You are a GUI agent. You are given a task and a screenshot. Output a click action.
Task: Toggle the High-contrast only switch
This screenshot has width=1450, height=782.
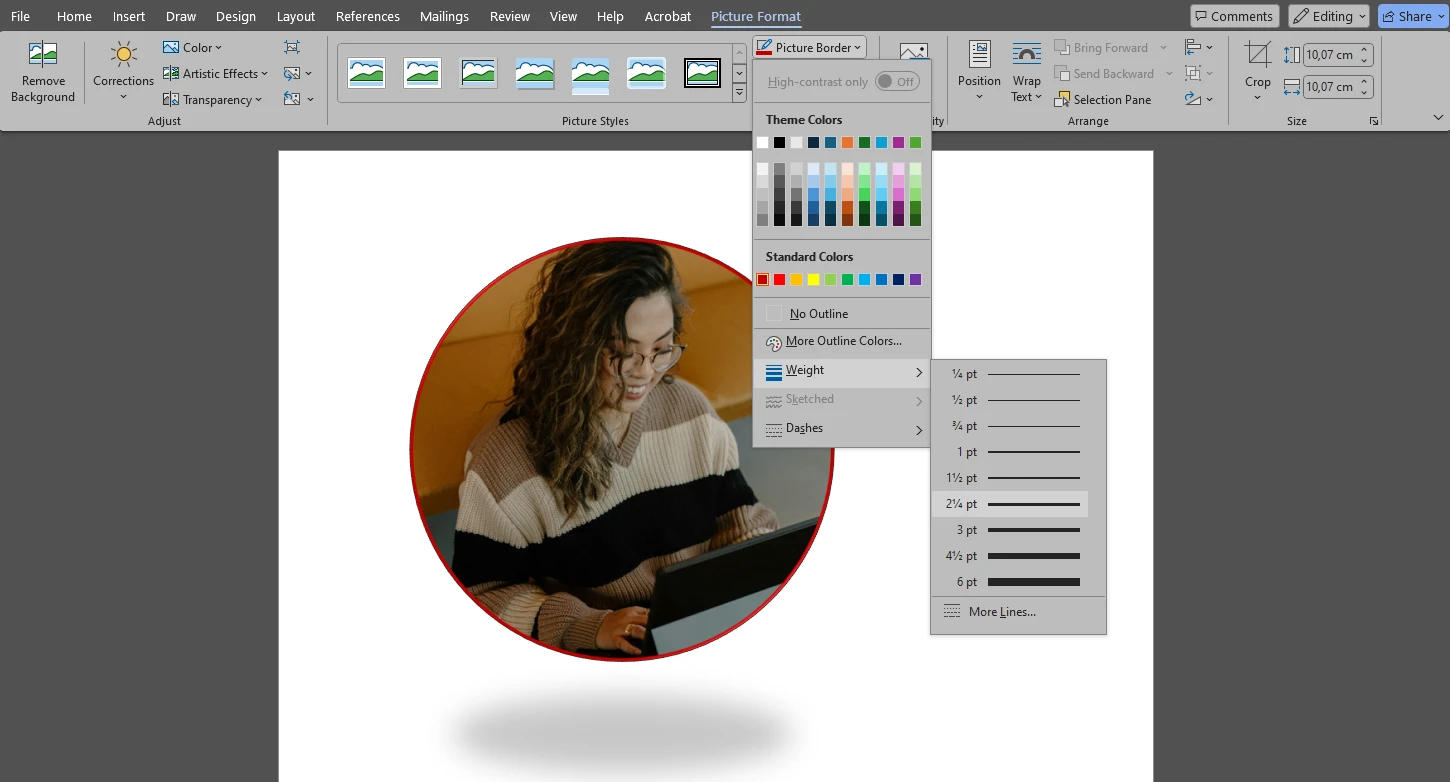tap(896, 82)
